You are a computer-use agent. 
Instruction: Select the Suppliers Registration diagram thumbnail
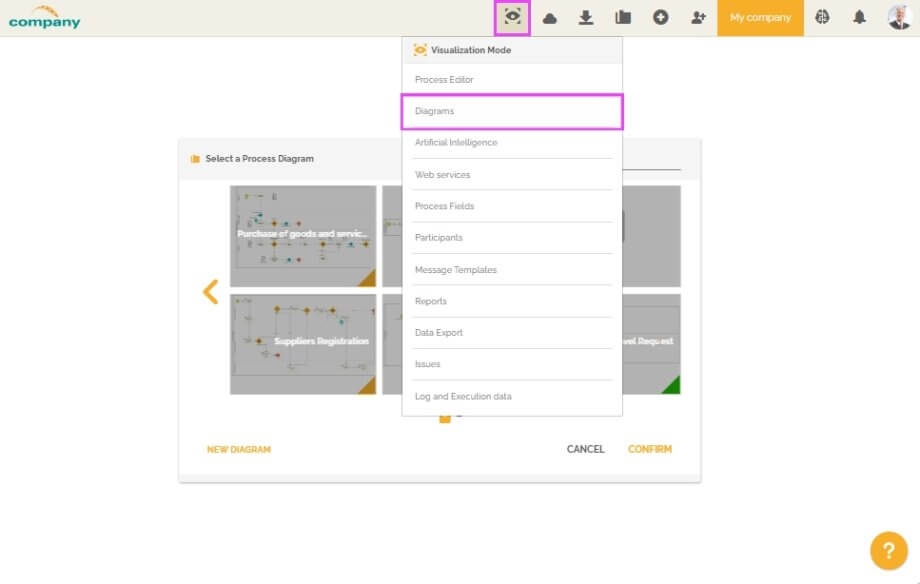[x=303, y=341]
